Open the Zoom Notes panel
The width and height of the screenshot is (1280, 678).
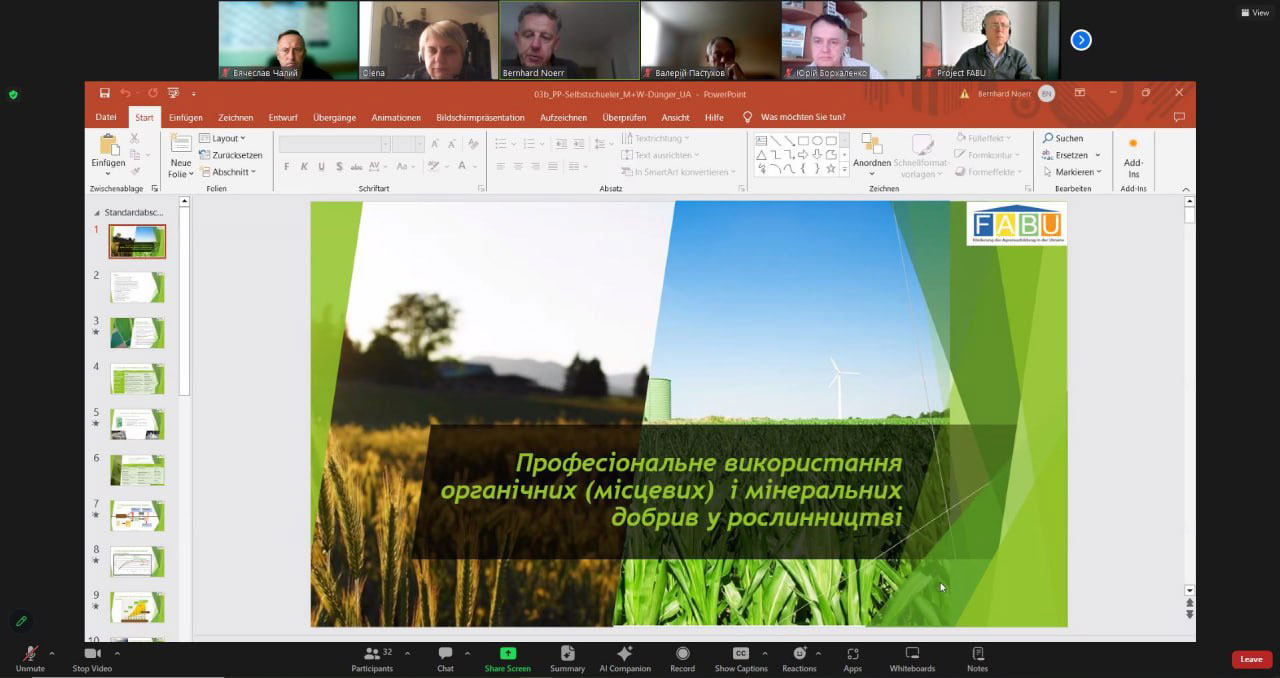977,658
